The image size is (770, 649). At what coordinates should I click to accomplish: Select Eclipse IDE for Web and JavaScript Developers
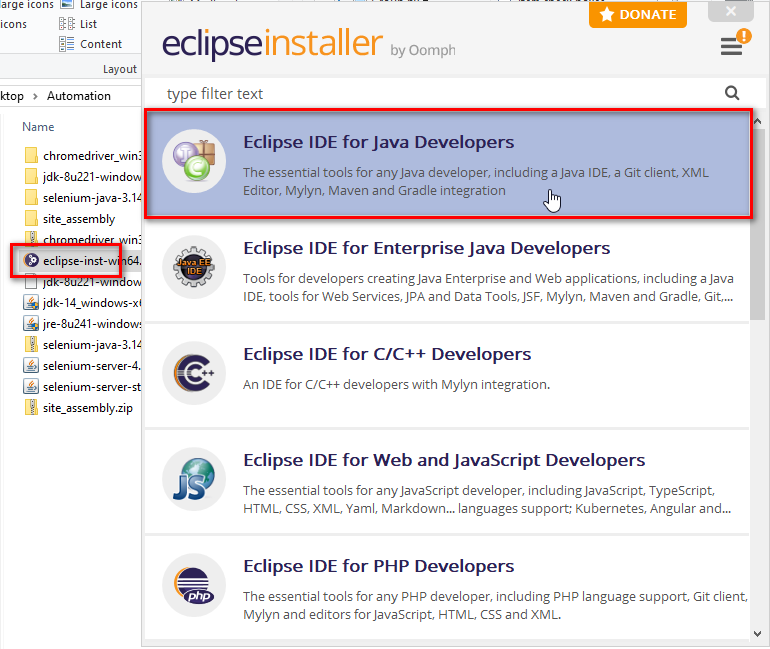pyautogui.click(x=447, y=482)
